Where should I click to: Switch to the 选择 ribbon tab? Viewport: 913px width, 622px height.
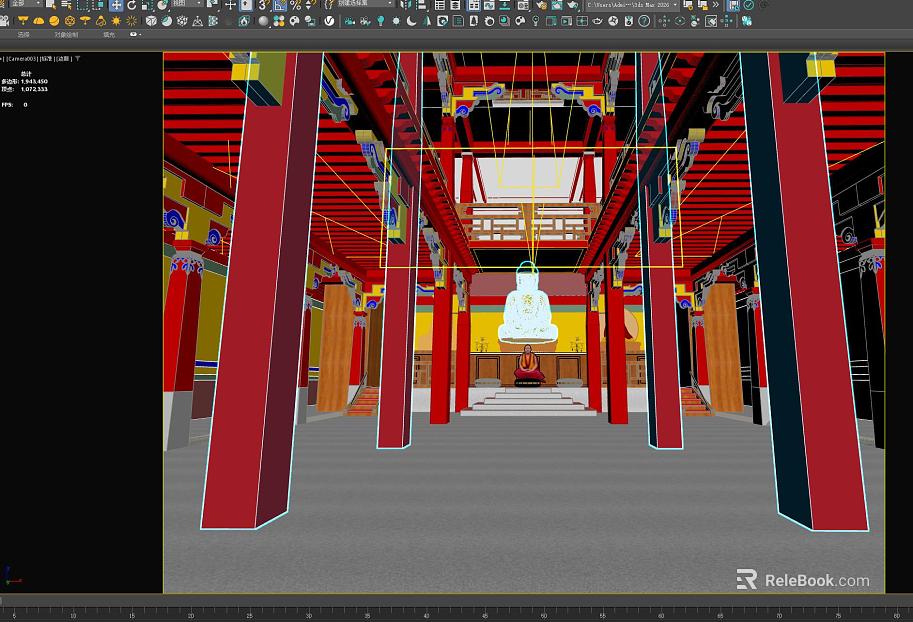pos(23,35)
